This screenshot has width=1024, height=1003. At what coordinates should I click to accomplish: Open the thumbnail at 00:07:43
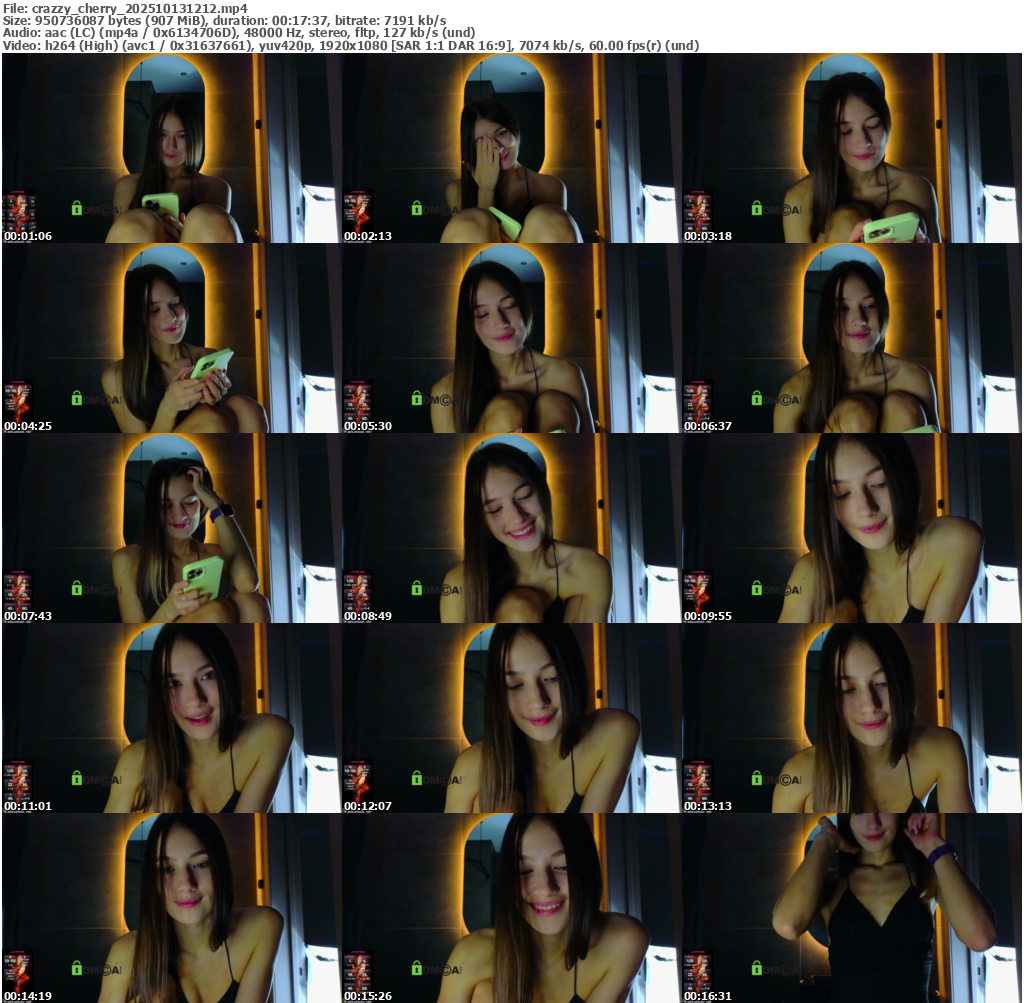tap(172, 528)
